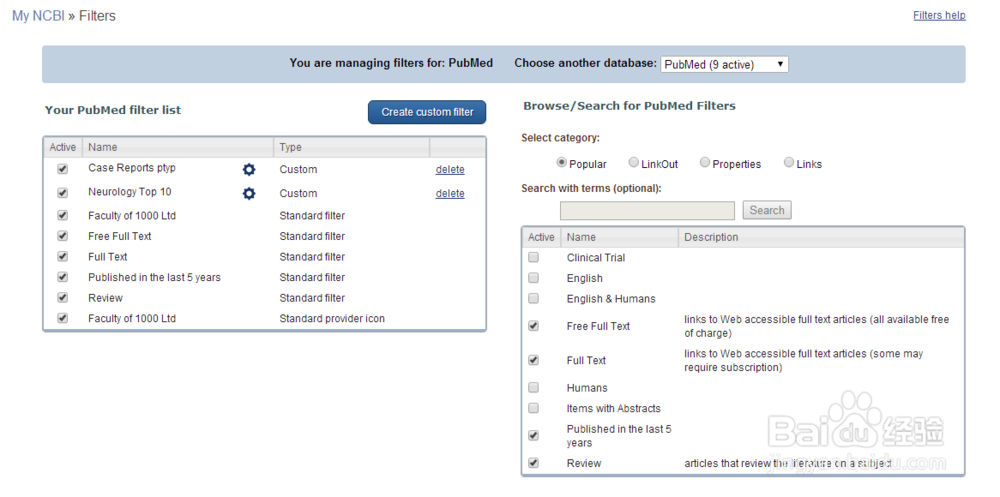Delete the Neurology Top 10 filter
This screenshot has width=1000, height=497.
(450, 194)
